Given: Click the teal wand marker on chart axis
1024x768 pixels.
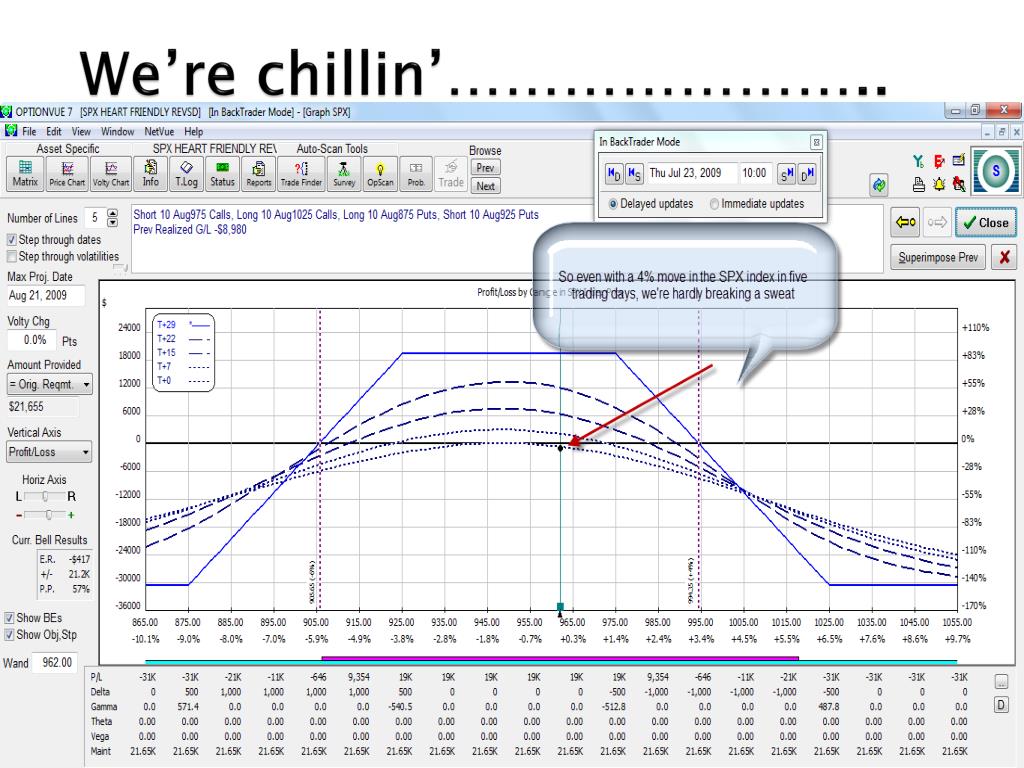Looking at the screenshot, I should [x=560, y=607].
